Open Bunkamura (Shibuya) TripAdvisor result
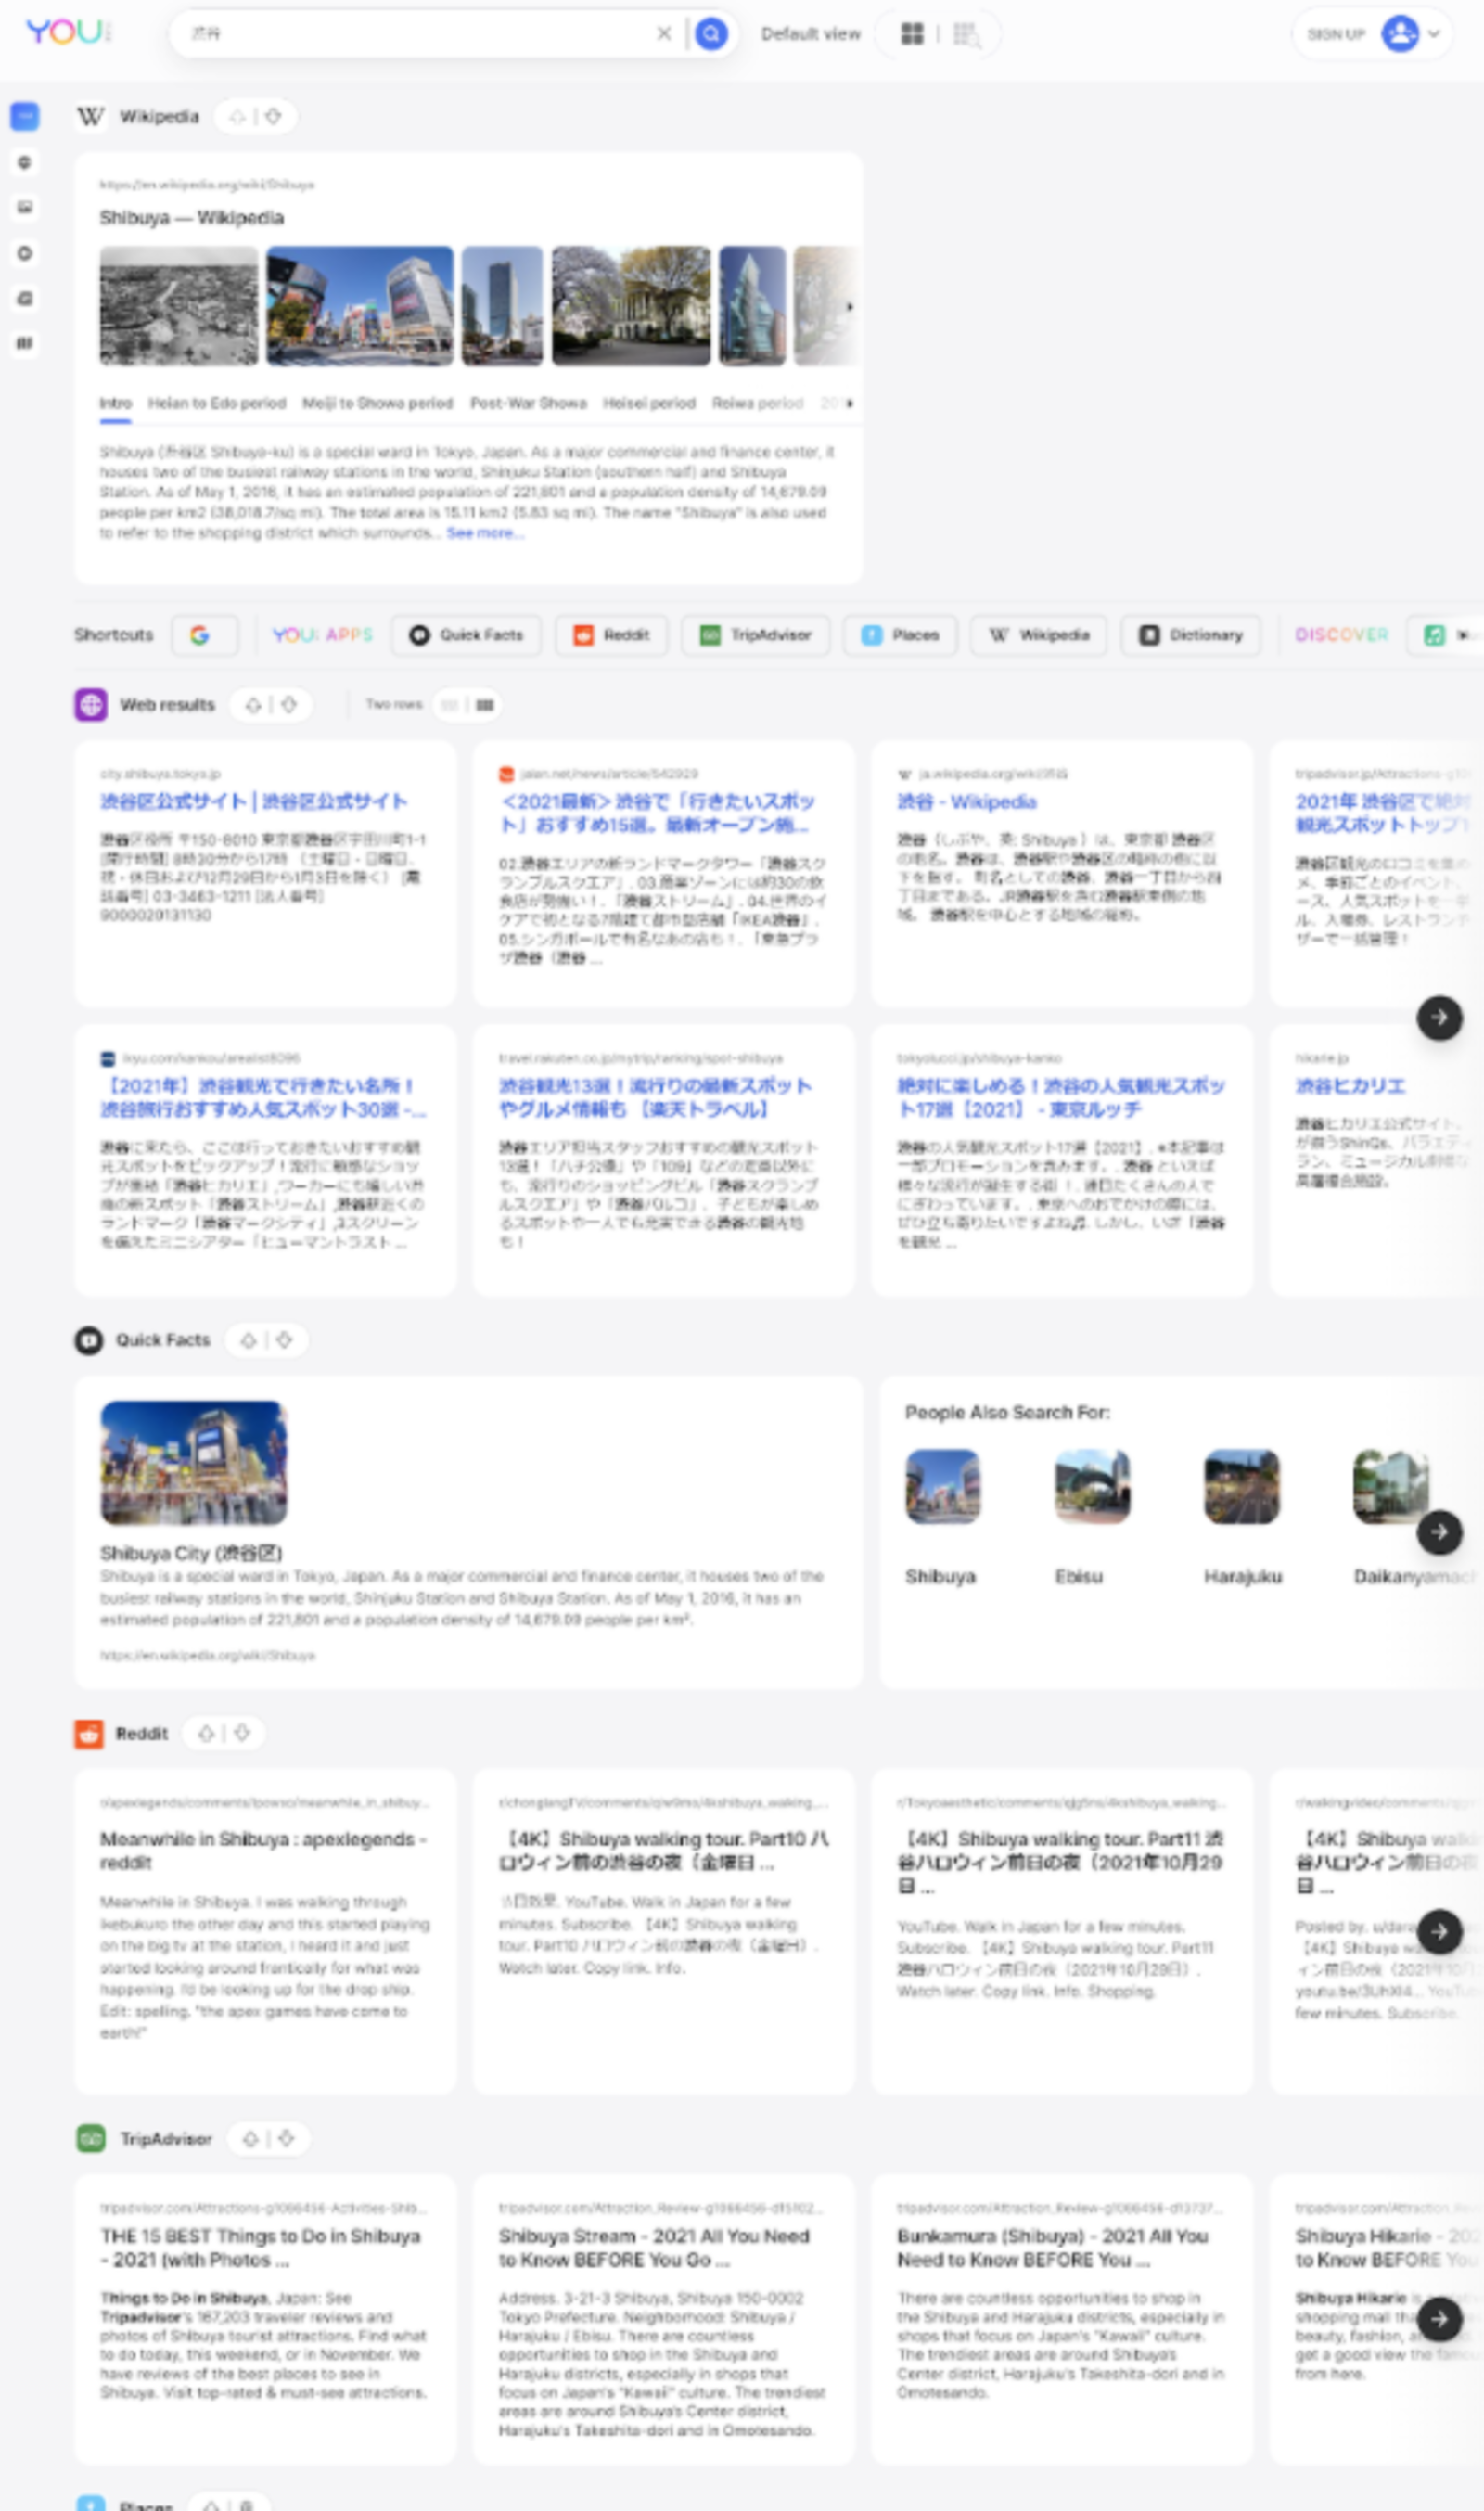 [1052, 2247]
